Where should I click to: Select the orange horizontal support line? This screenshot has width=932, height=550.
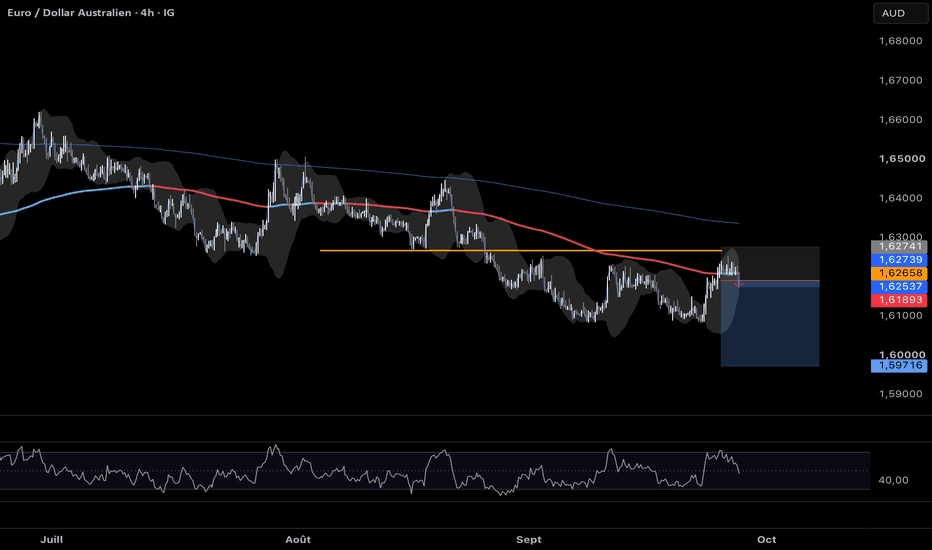(520, 251)
